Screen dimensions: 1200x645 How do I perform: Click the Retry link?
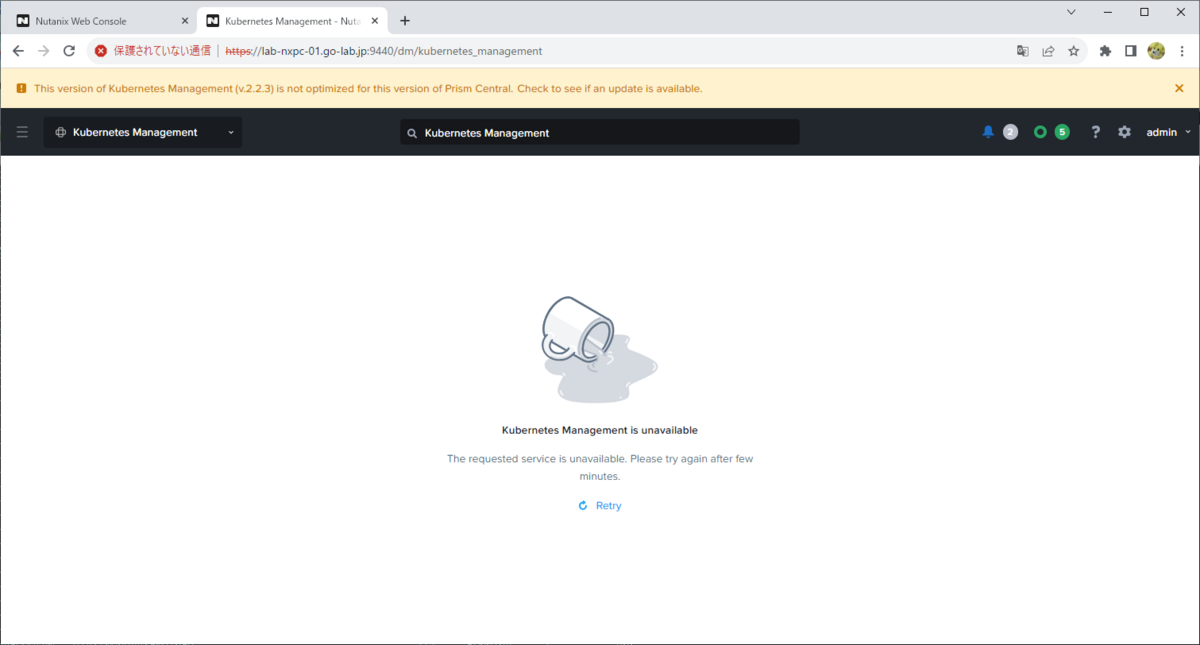pos(600,506)
